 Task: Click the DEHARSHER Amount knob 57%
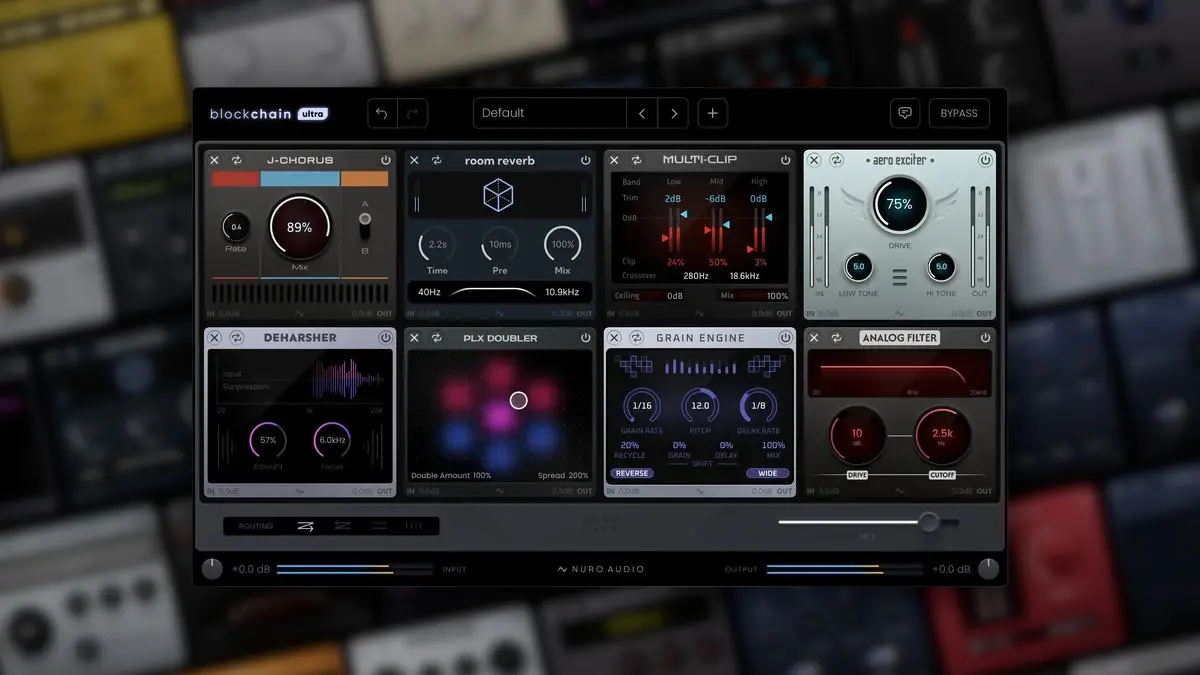click(268, 440)
